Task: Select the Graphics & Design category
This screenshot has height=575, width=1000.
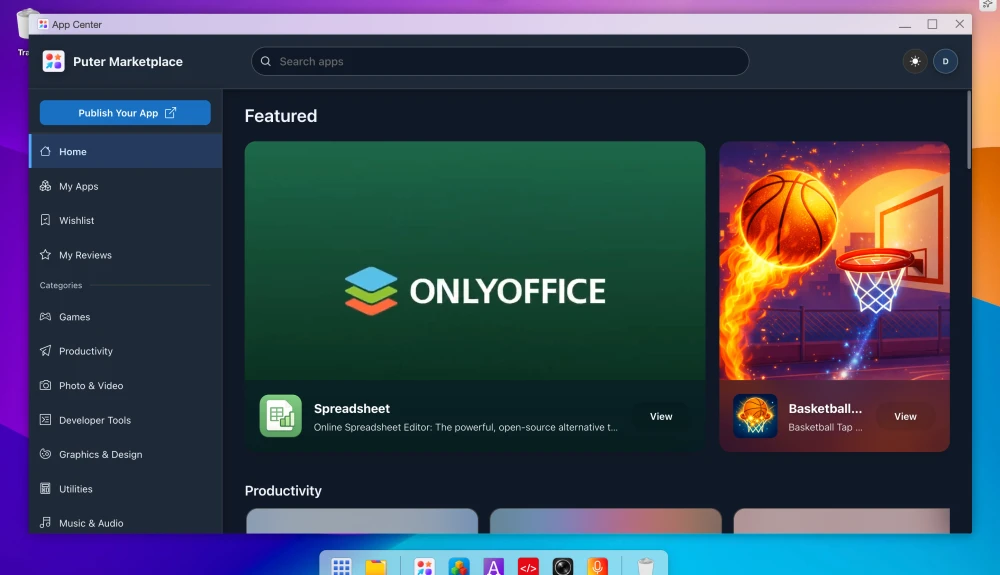Action: point(126,455)
